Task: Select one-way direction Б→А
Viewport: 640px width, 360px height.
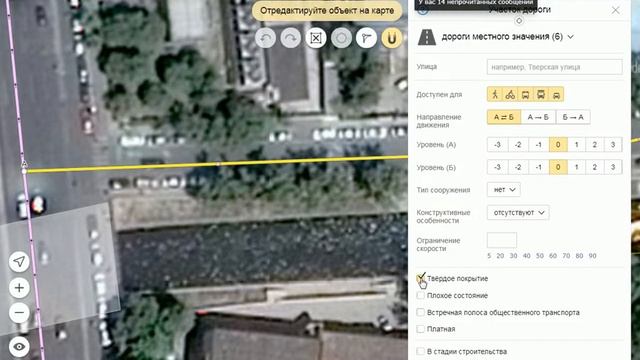Action: coord(573,117)
